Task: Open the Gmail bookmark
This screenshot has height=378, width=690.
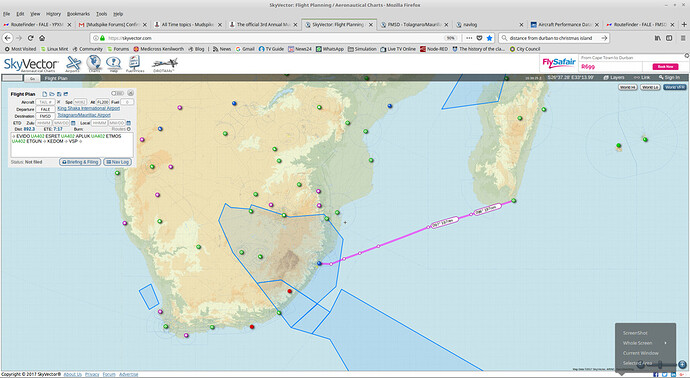Action: (x=245, y=49)
